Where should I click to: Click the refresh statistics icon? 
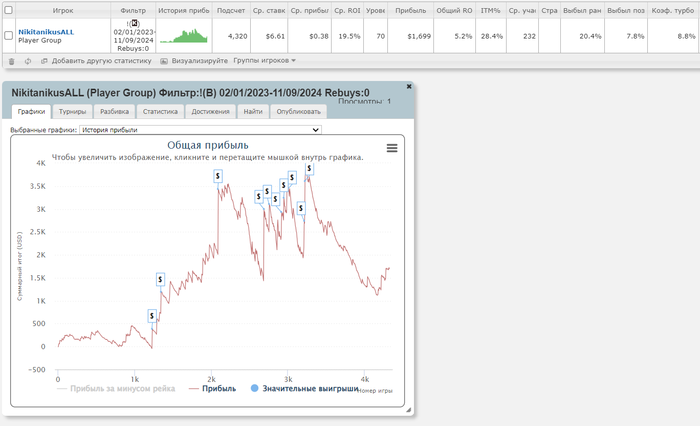pos(28,61)
